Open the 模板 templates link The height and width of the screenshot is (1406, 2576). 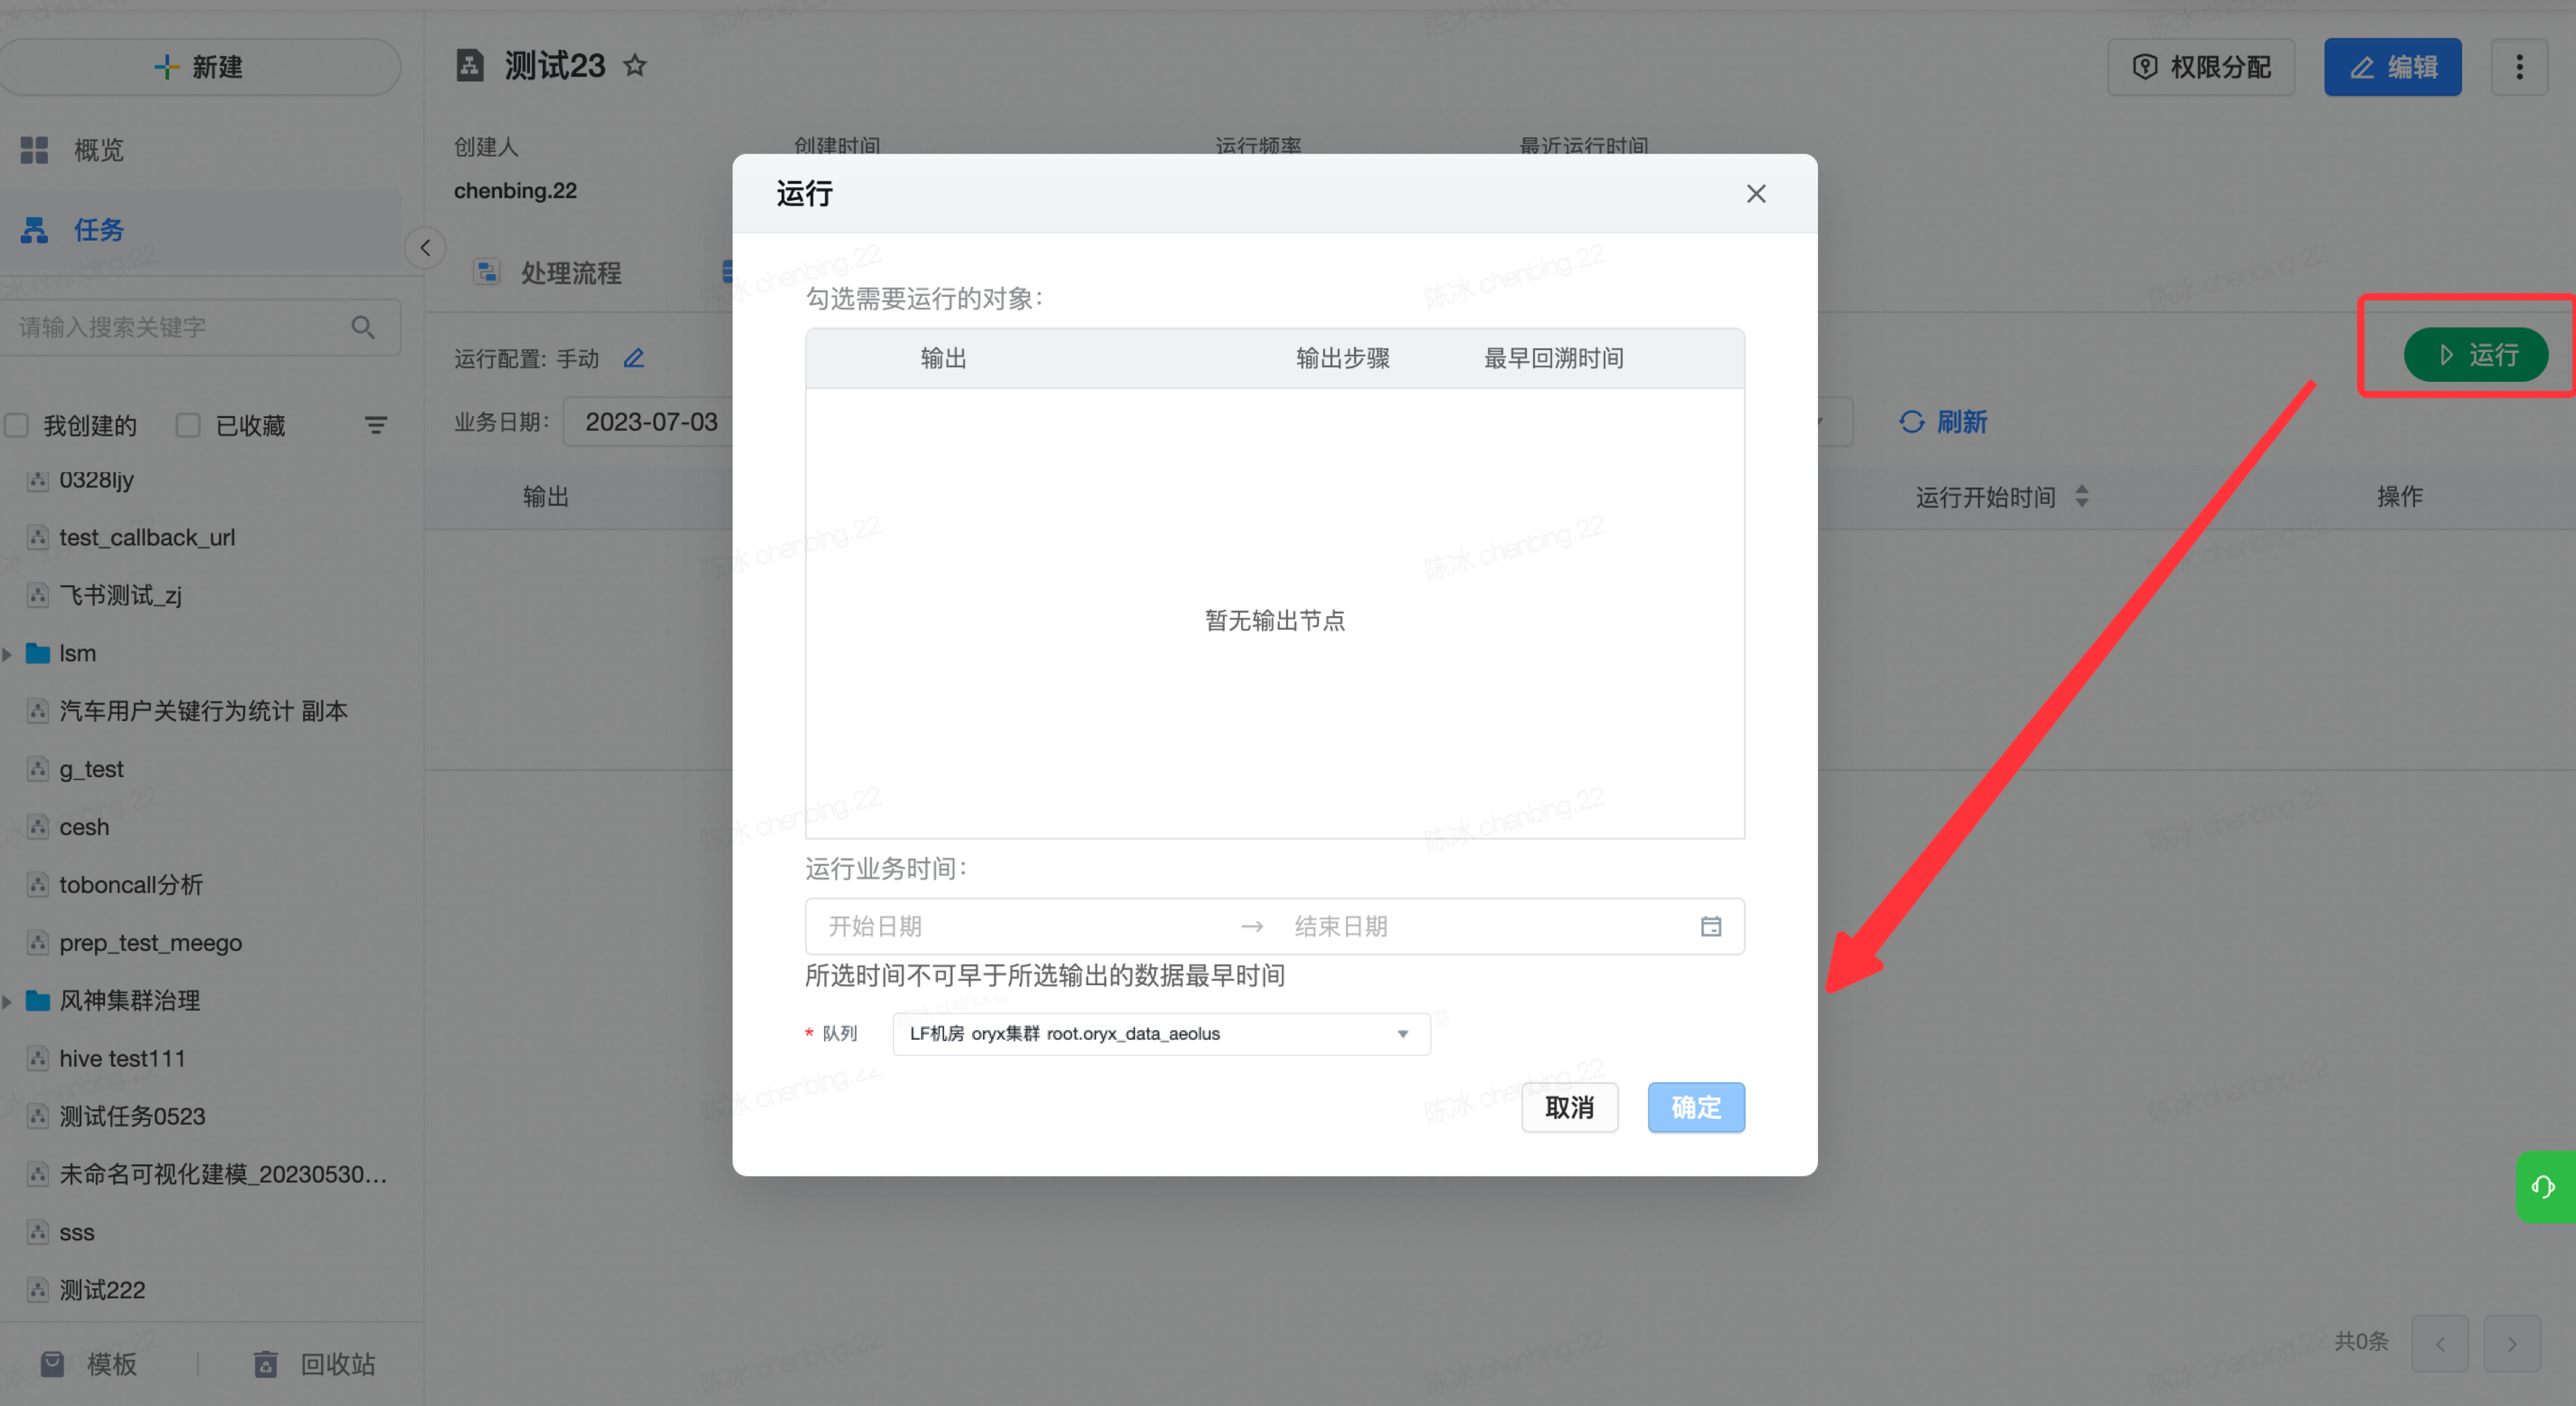[x=89, y=1364]
